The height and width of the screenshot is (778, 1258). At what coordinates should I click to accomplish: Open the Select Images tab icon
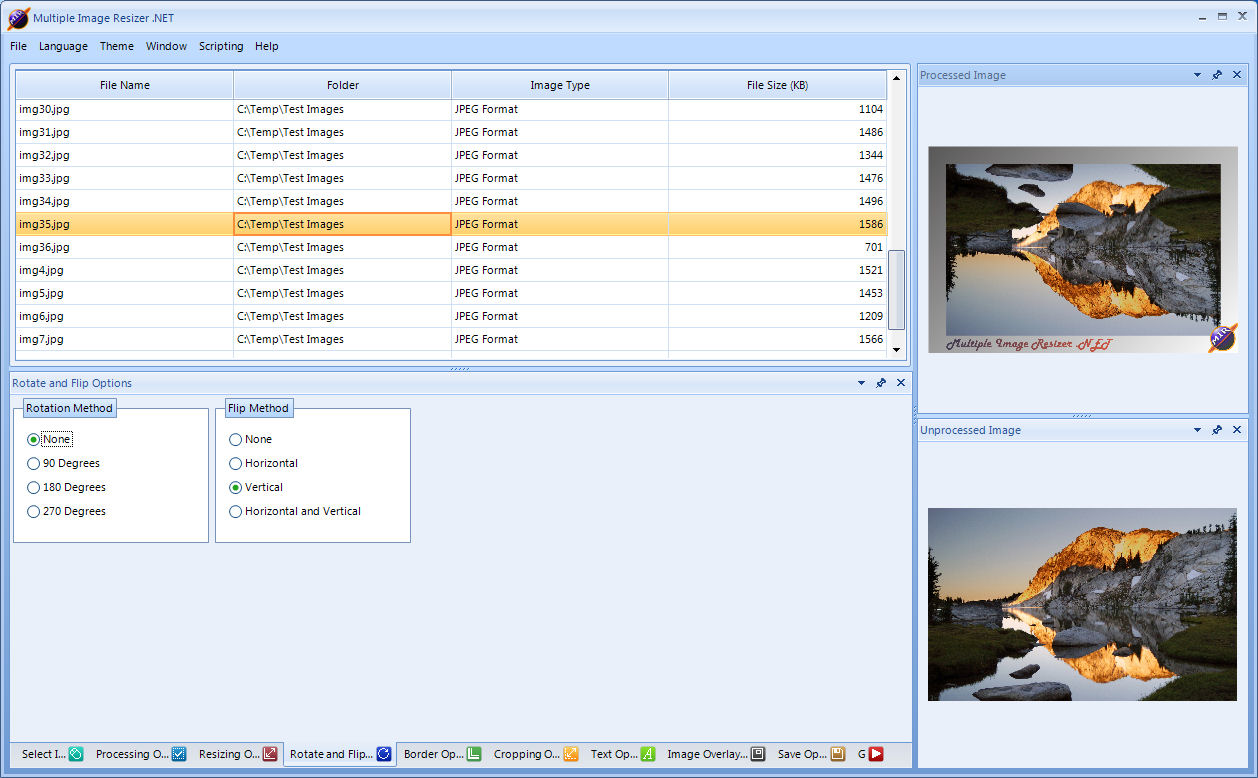pyautogui.click(x=76, y=754)
